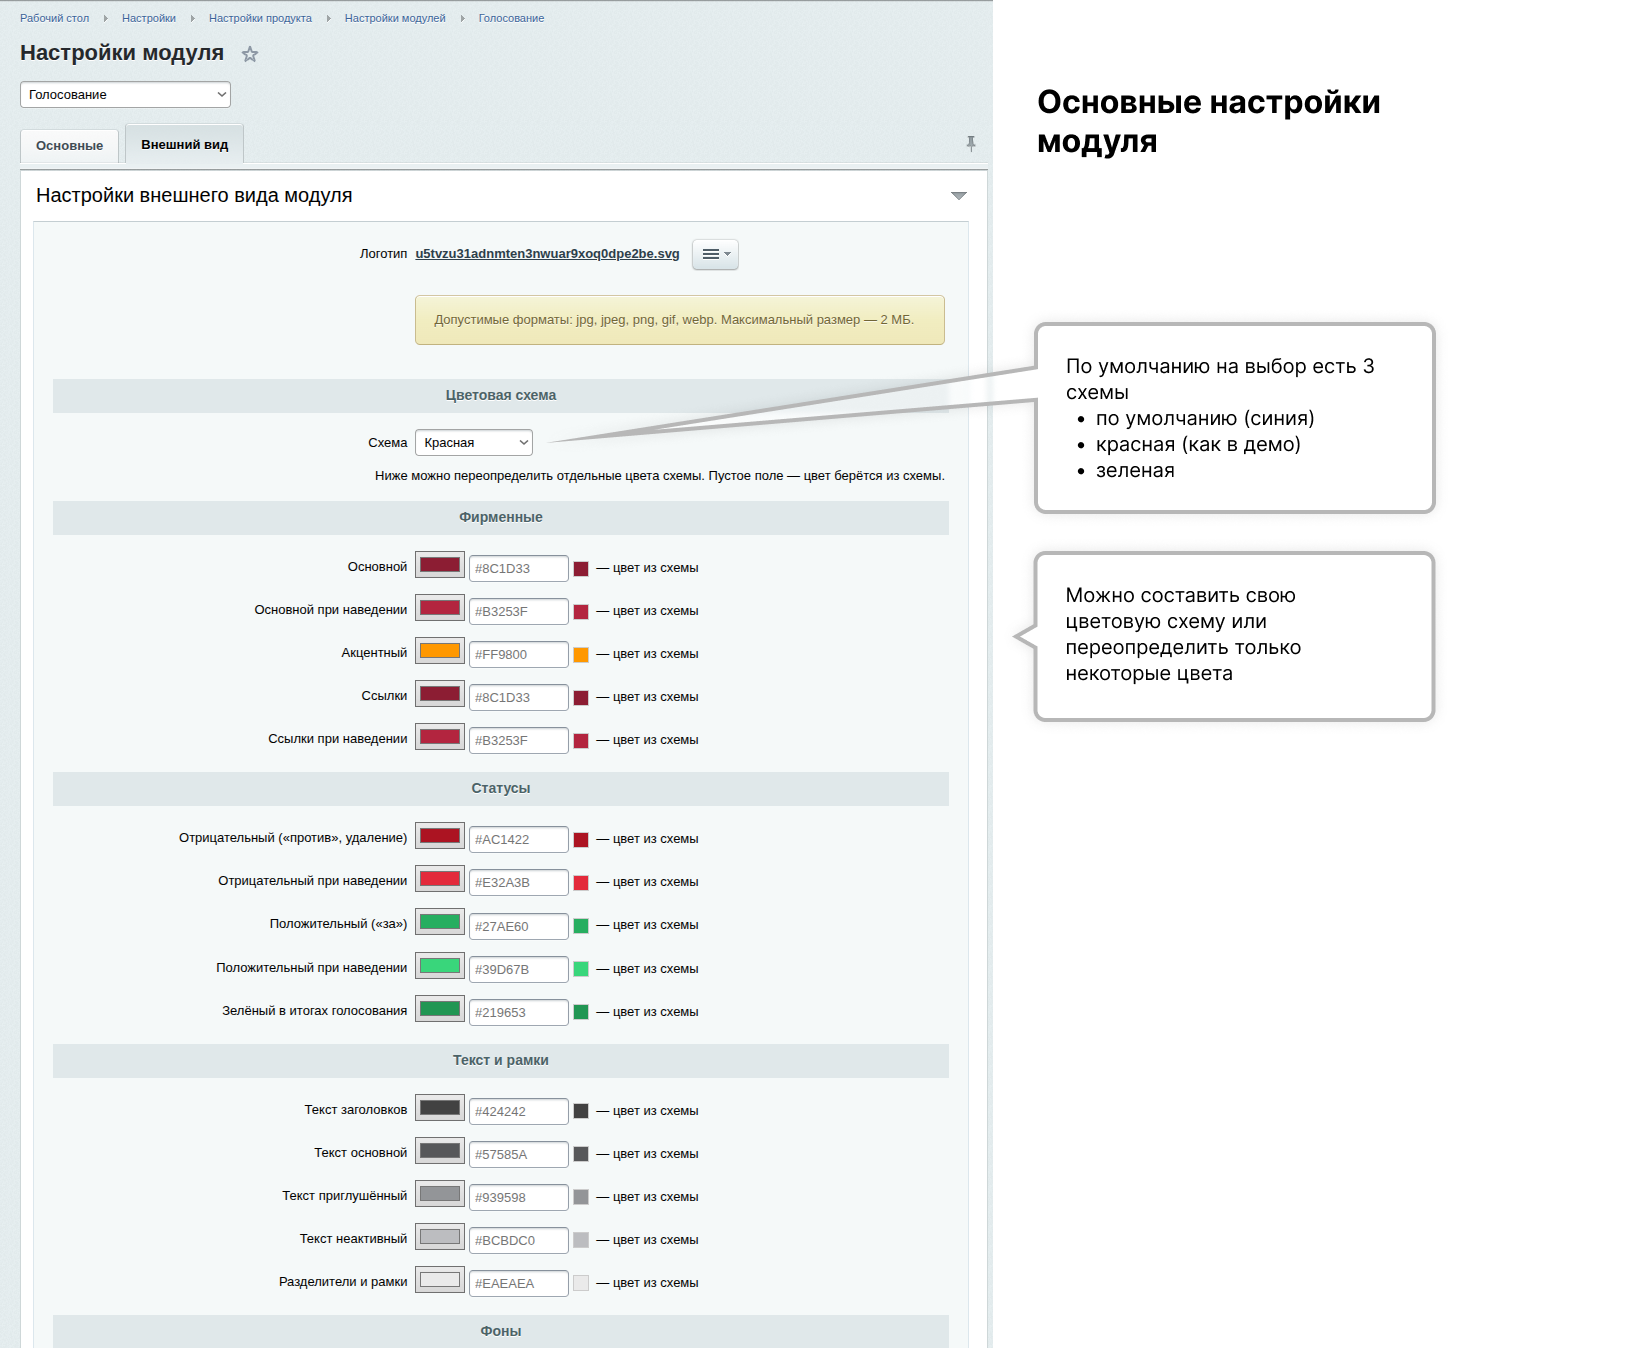Switch to the 'Основные' tab
The width and height of the screenshot is (1646, 1348).
69,145
